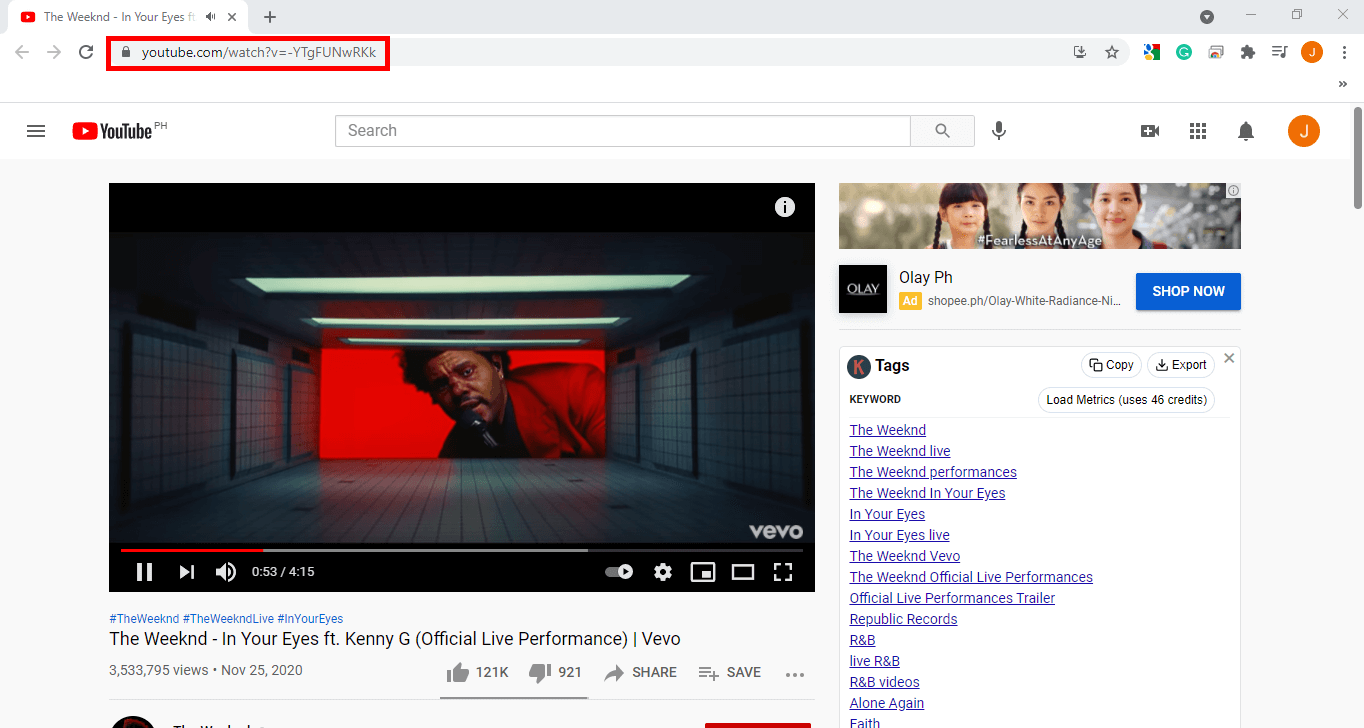The image size is (1364, 728).
Task: Click the Olay logo thumbnail
Action: (863, 289)
